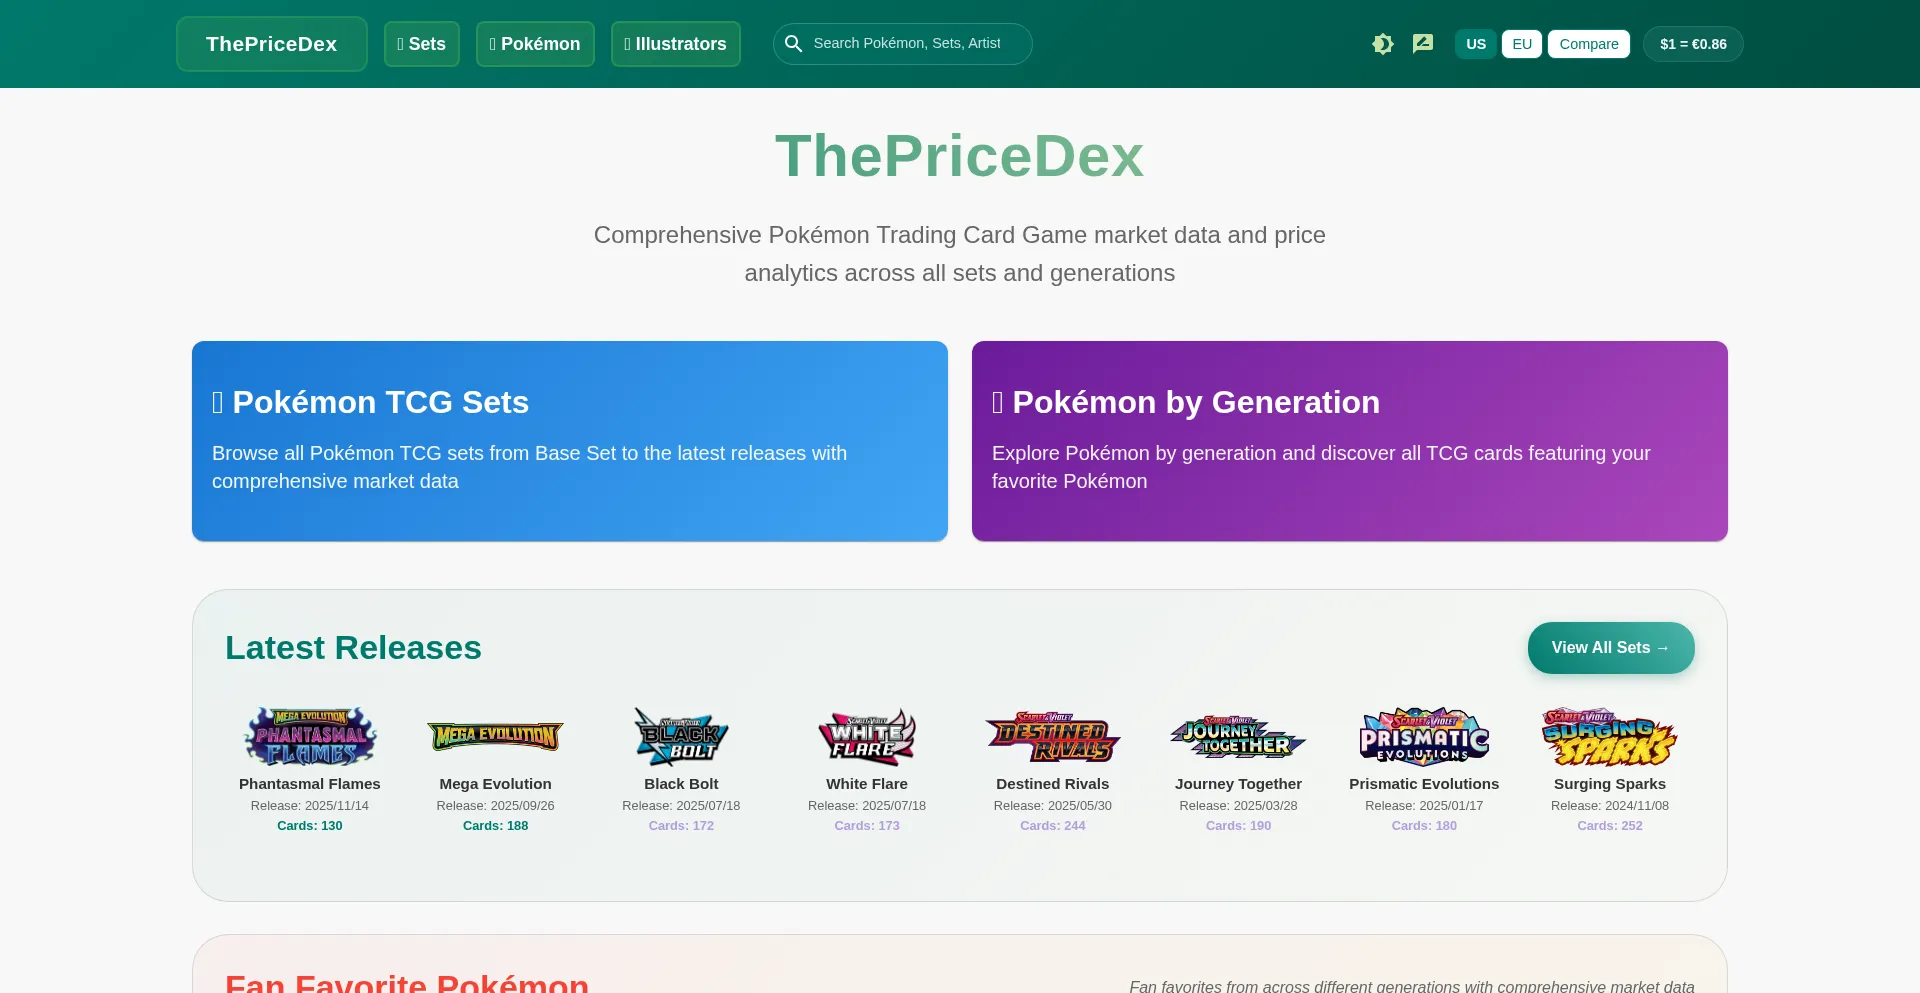Click the View All Sets button
Viewport: 1920px width, 993px height.
(1611, 648)
